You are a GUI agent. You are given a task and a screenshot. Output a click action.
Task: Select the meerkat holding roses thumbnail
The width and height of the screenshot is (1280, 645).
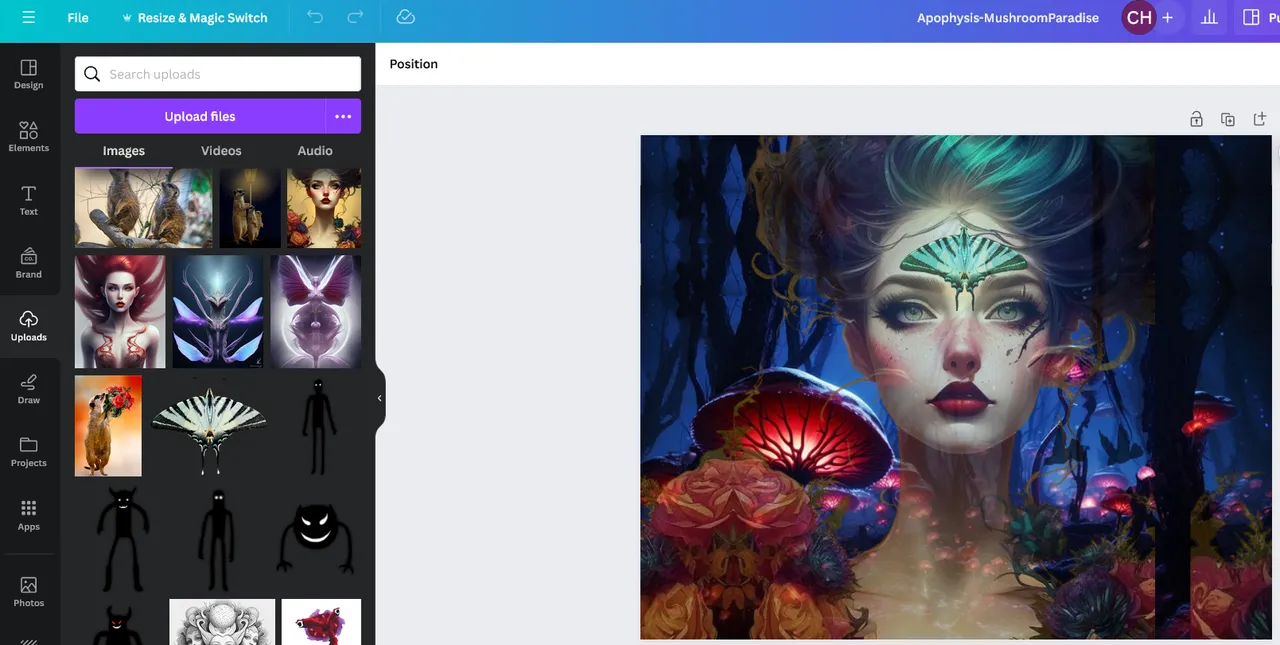(x=108, y=426)
